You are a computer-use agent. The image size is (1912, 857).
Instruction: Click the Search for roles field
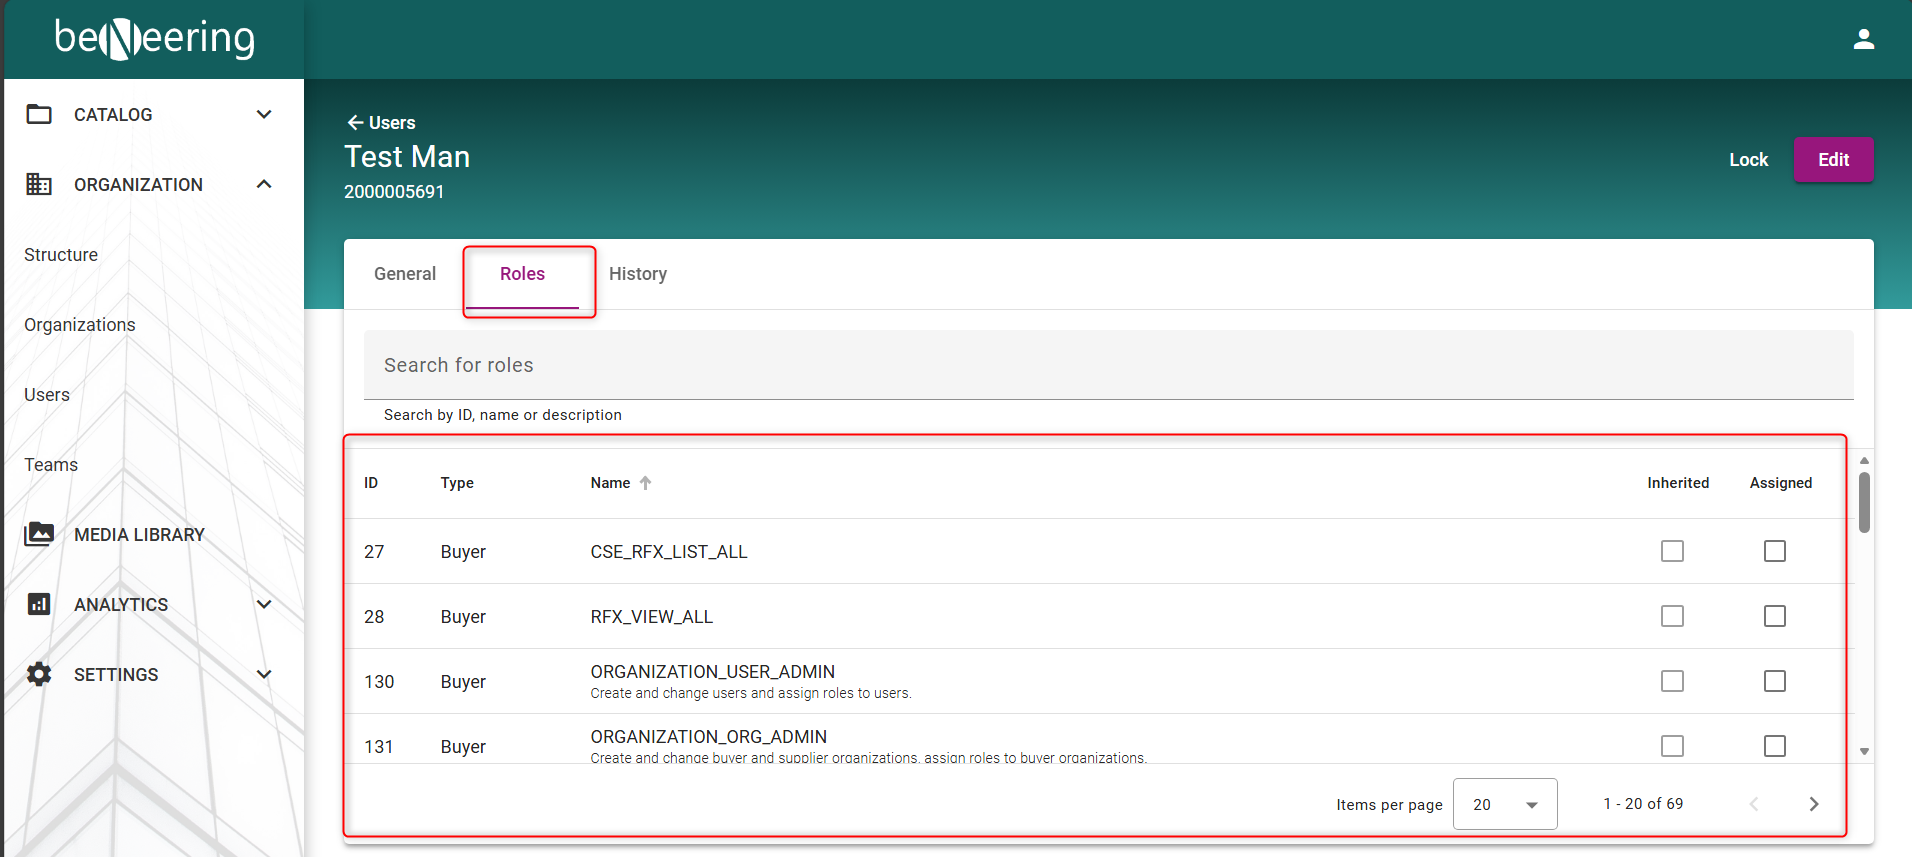click(1107, 365)
